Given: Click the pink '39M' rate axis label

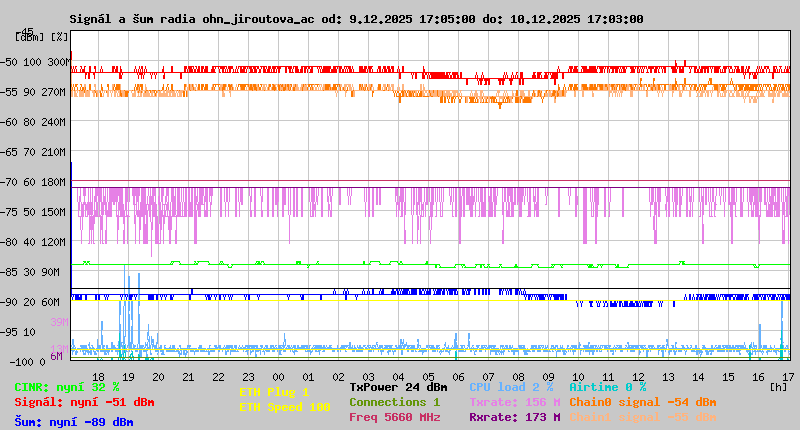Looking at the screenshot, I should click(59, 322).
